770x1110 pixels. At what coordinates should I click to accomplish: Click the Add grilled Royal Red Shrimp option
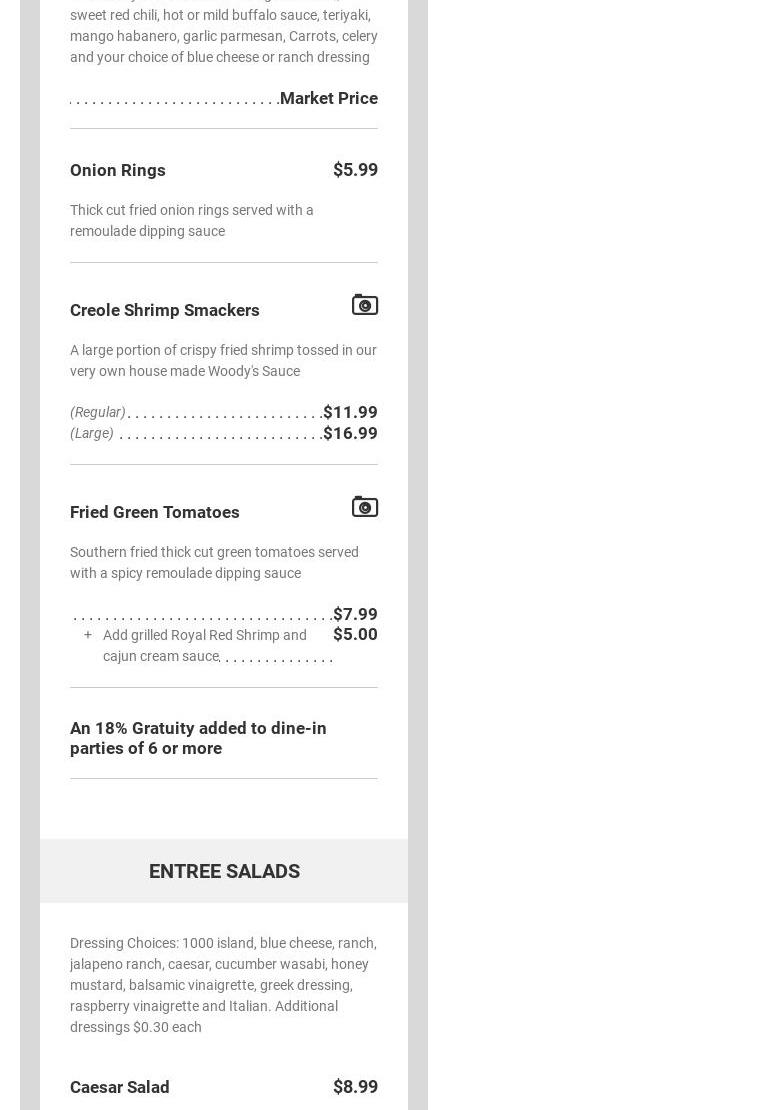click(x=205, y=645)
